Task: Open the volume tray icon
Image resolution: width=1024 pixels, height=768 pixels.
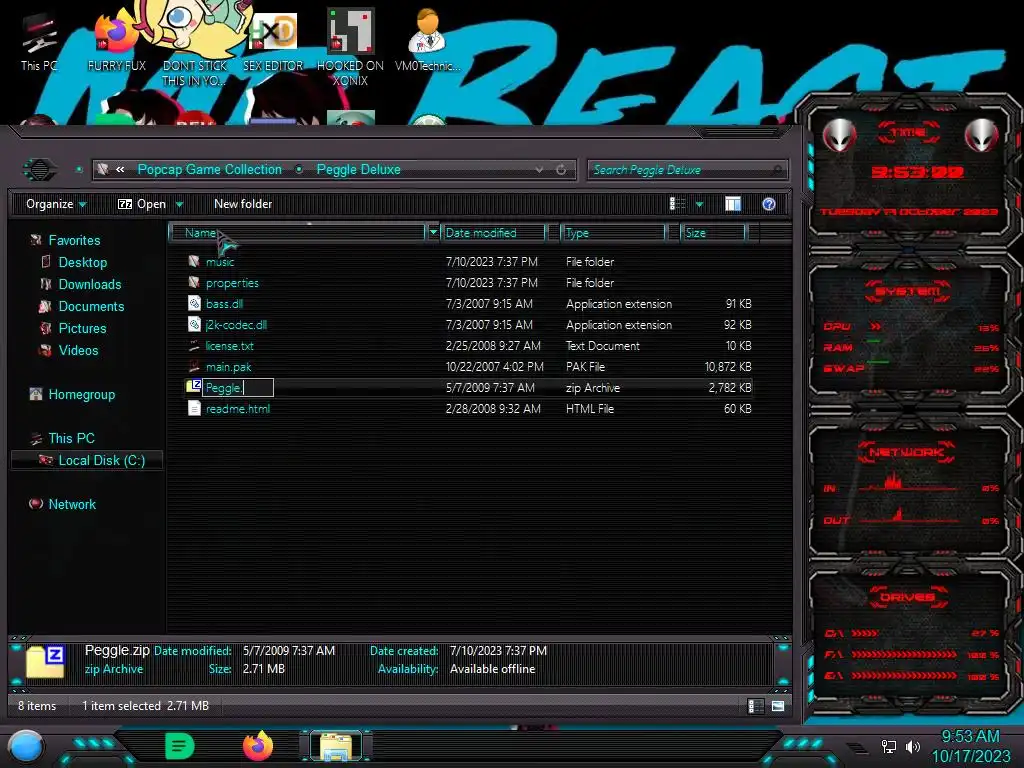Action: [x=912, y=746]
